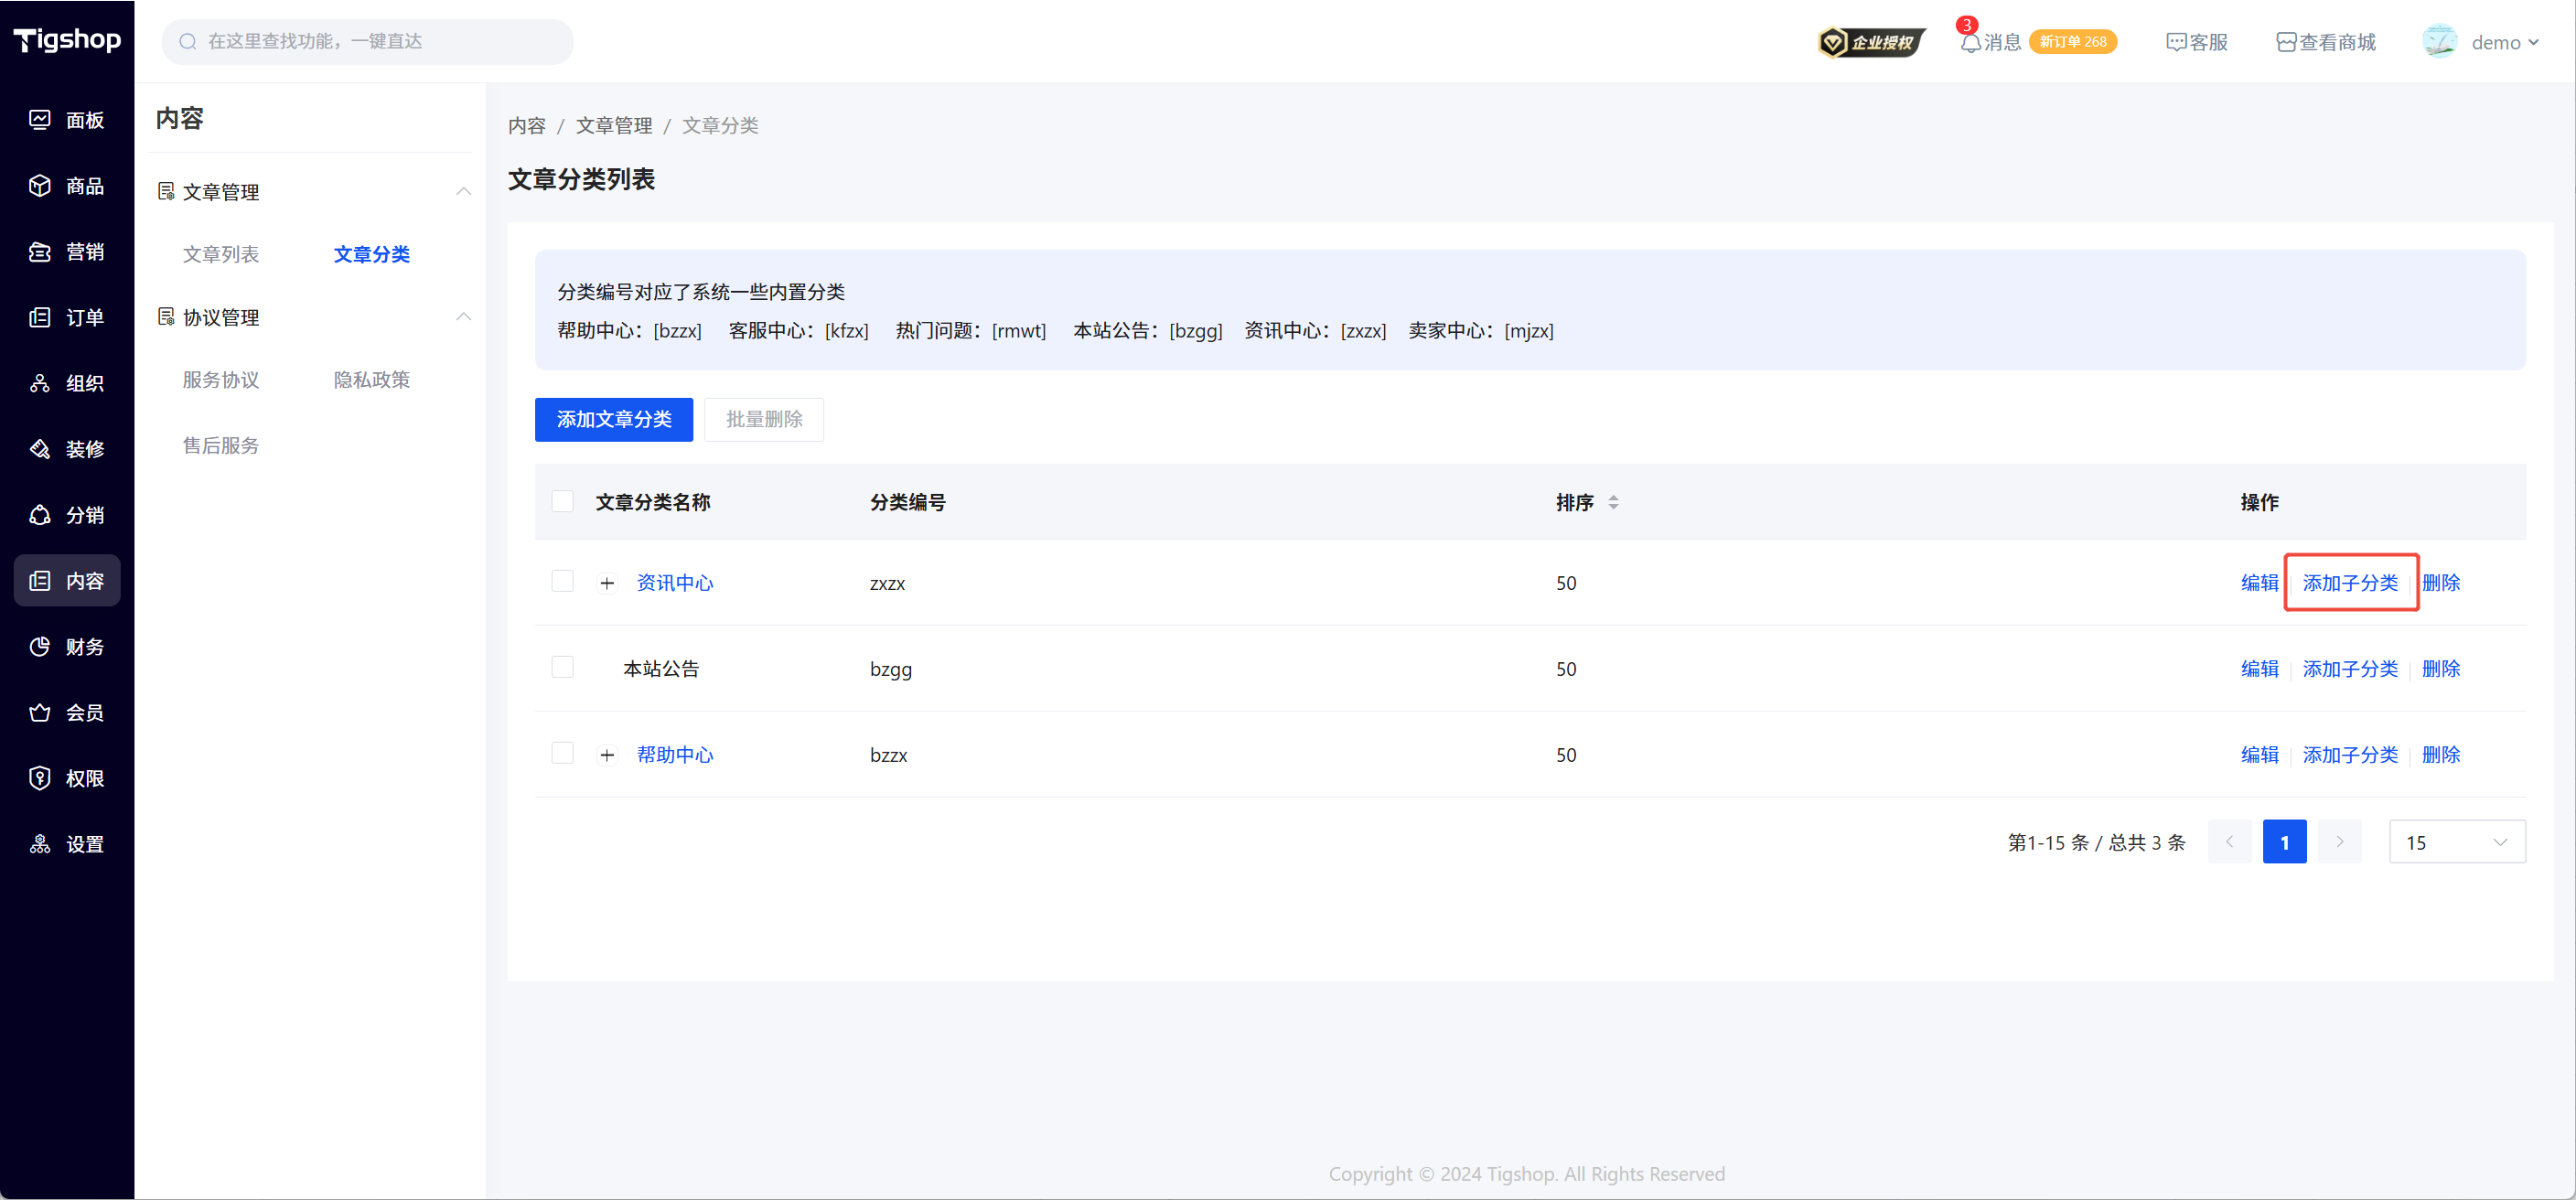The image size is (2576, 1200).
Task: Open the page size dropdown showing 15
Action: tap(2457, 842)
